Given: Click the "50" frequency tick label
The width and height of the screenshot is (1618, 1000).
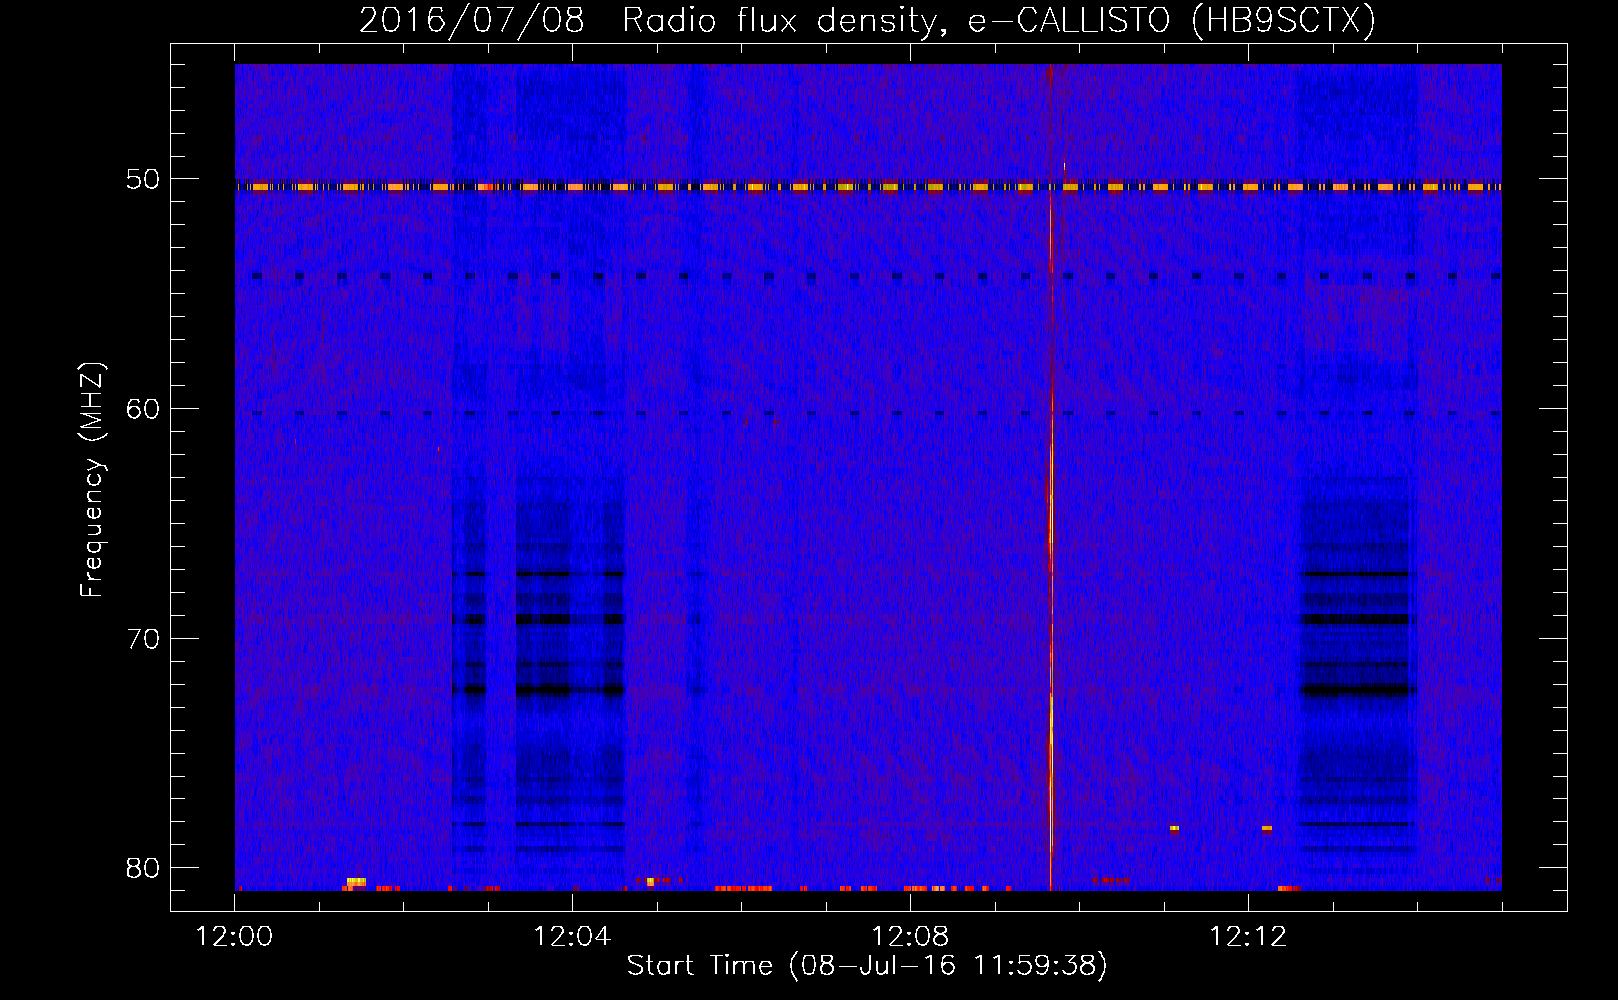Looking at the screenshot, I should coord(143,180).
